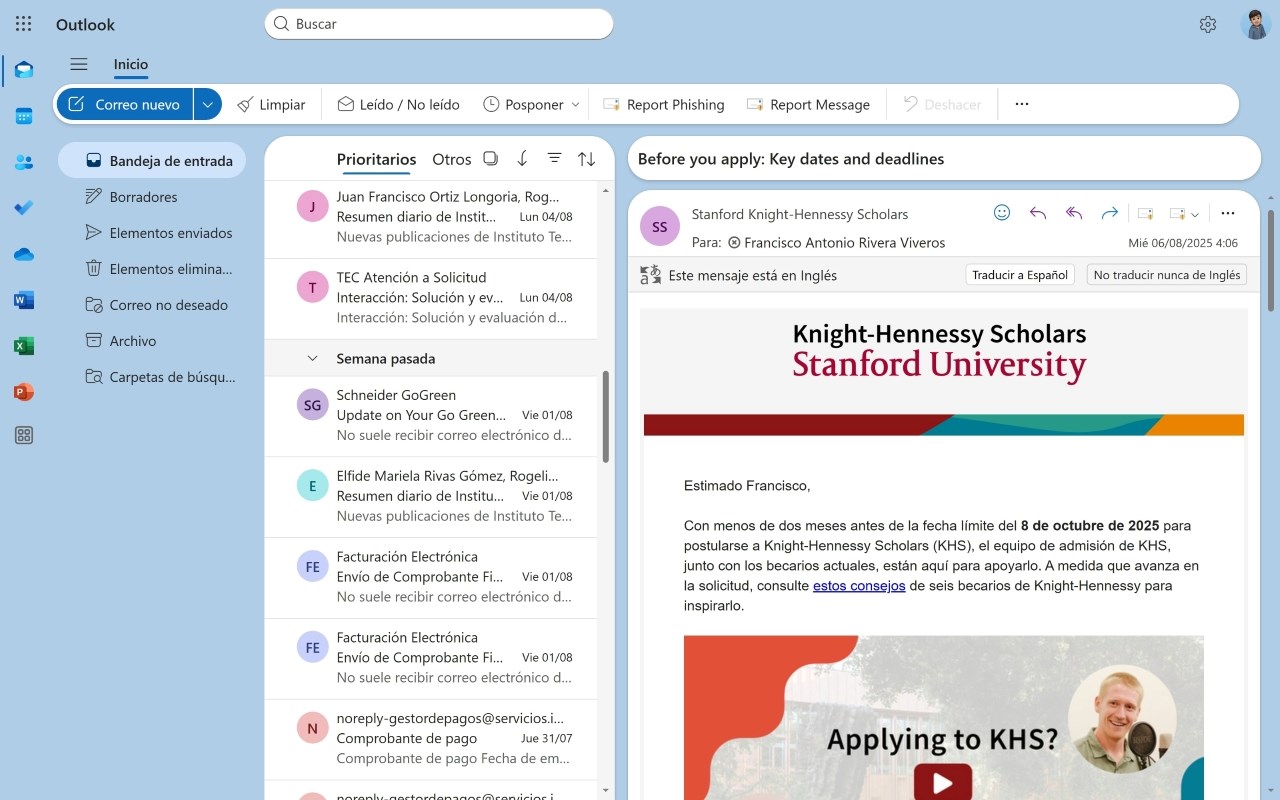This screenshot has width=1280, height=800.
Task: Open the Archivo folder
Action: pyautogui.click(x=152, y=341)
